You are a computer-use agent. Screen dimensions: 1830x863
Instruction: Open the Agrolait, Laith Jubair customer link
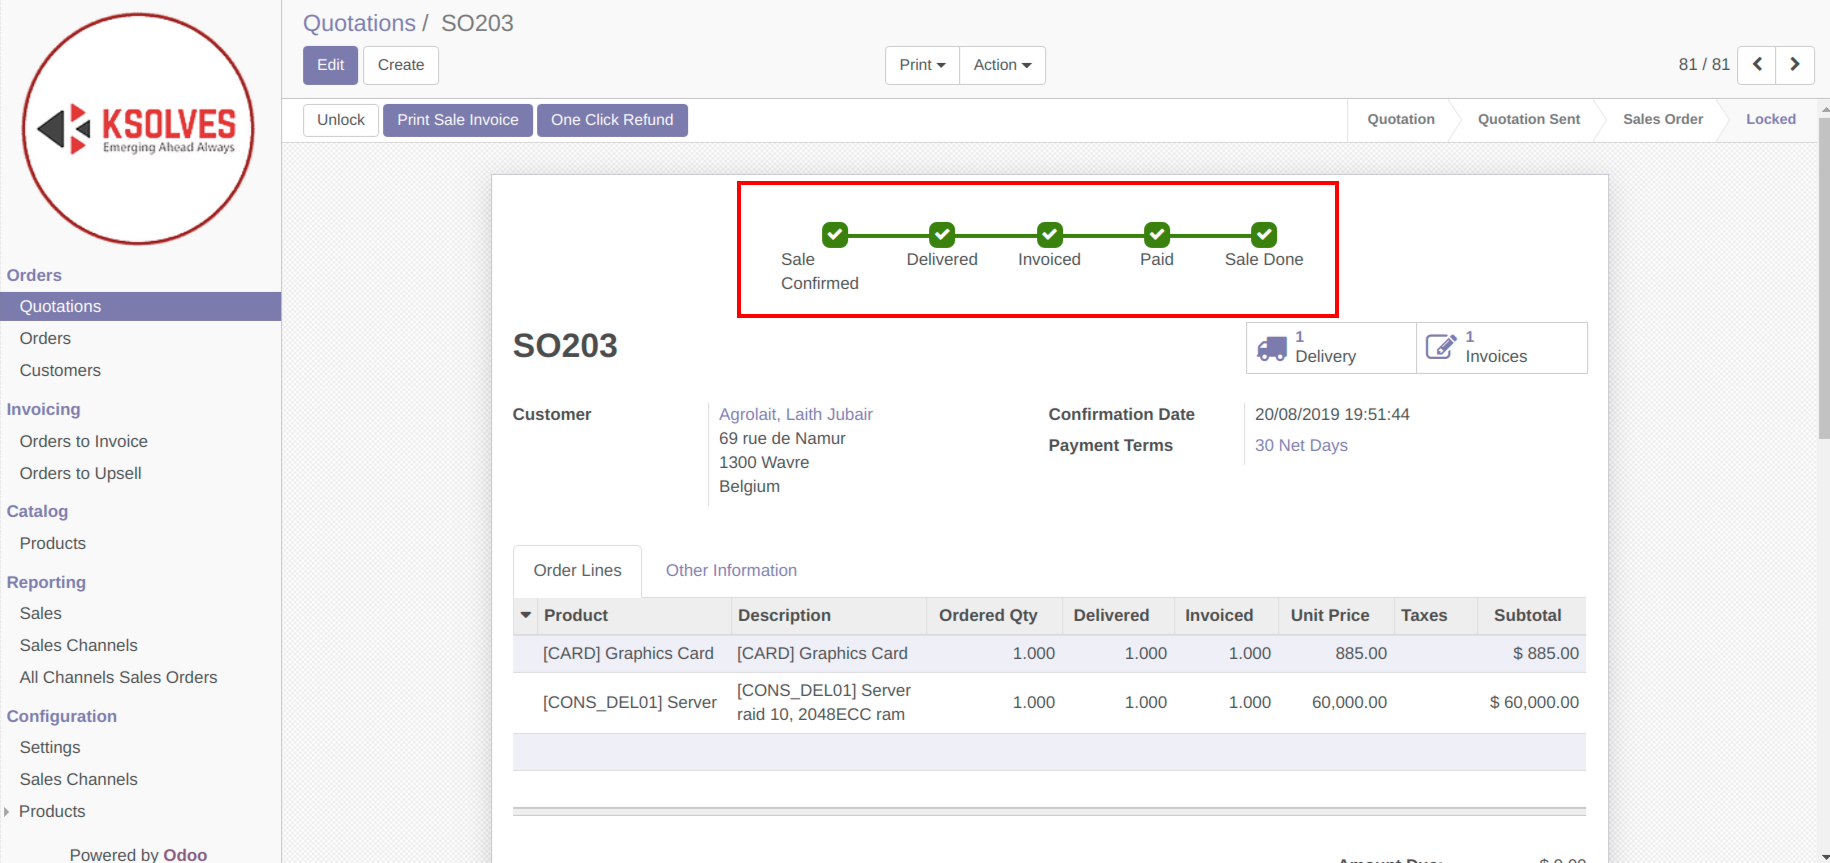pos(795,414)
